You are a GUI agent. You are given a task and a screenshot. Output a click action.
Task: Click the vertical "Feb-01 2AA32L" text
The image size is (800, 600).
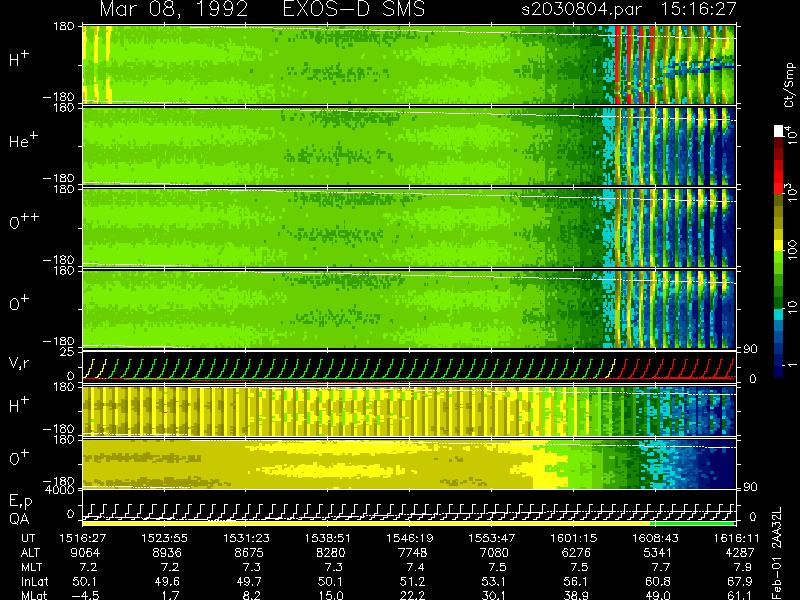[x=777, y=553]
